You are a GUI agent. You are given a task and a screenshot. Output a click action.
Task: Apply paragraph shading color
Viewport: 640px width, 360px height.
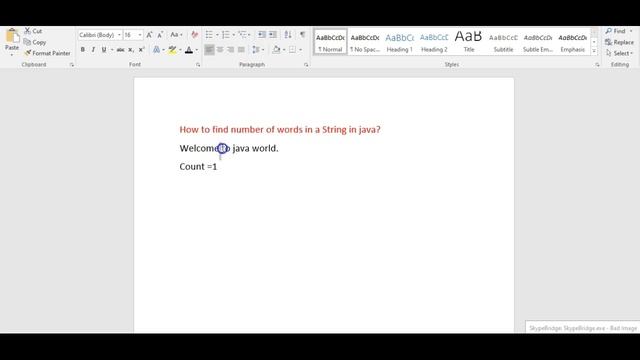click(x=276, y=50)
